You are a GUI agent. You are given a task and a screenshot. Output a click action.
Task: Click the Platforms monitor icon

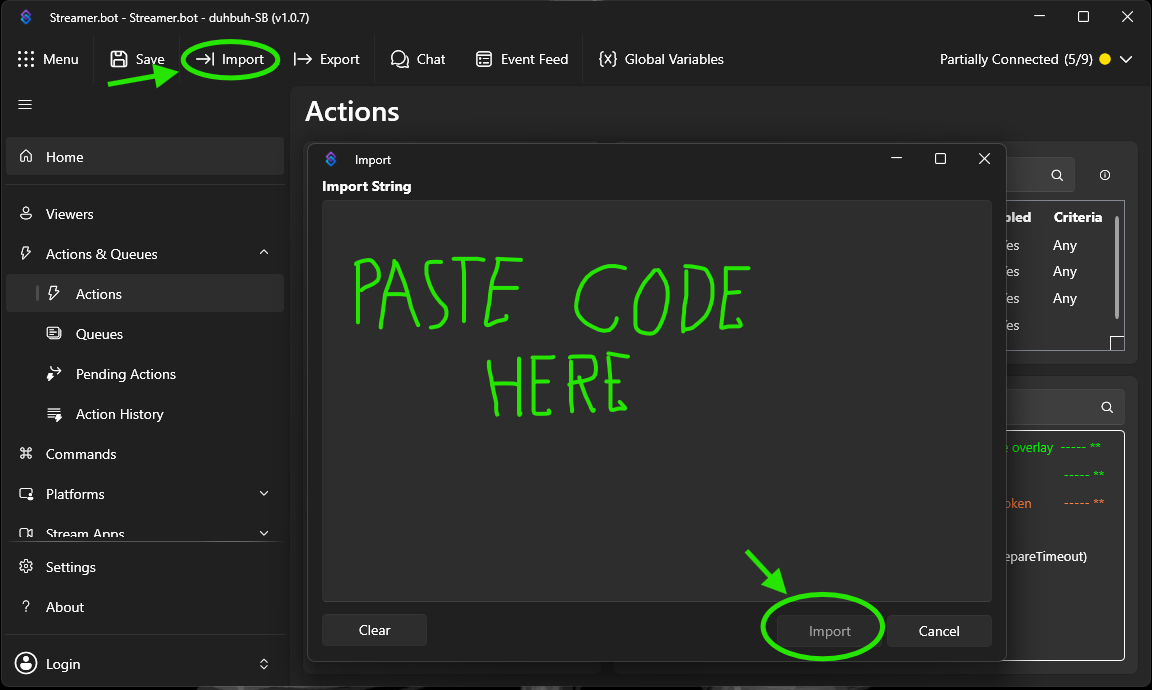tap(26, 494)
